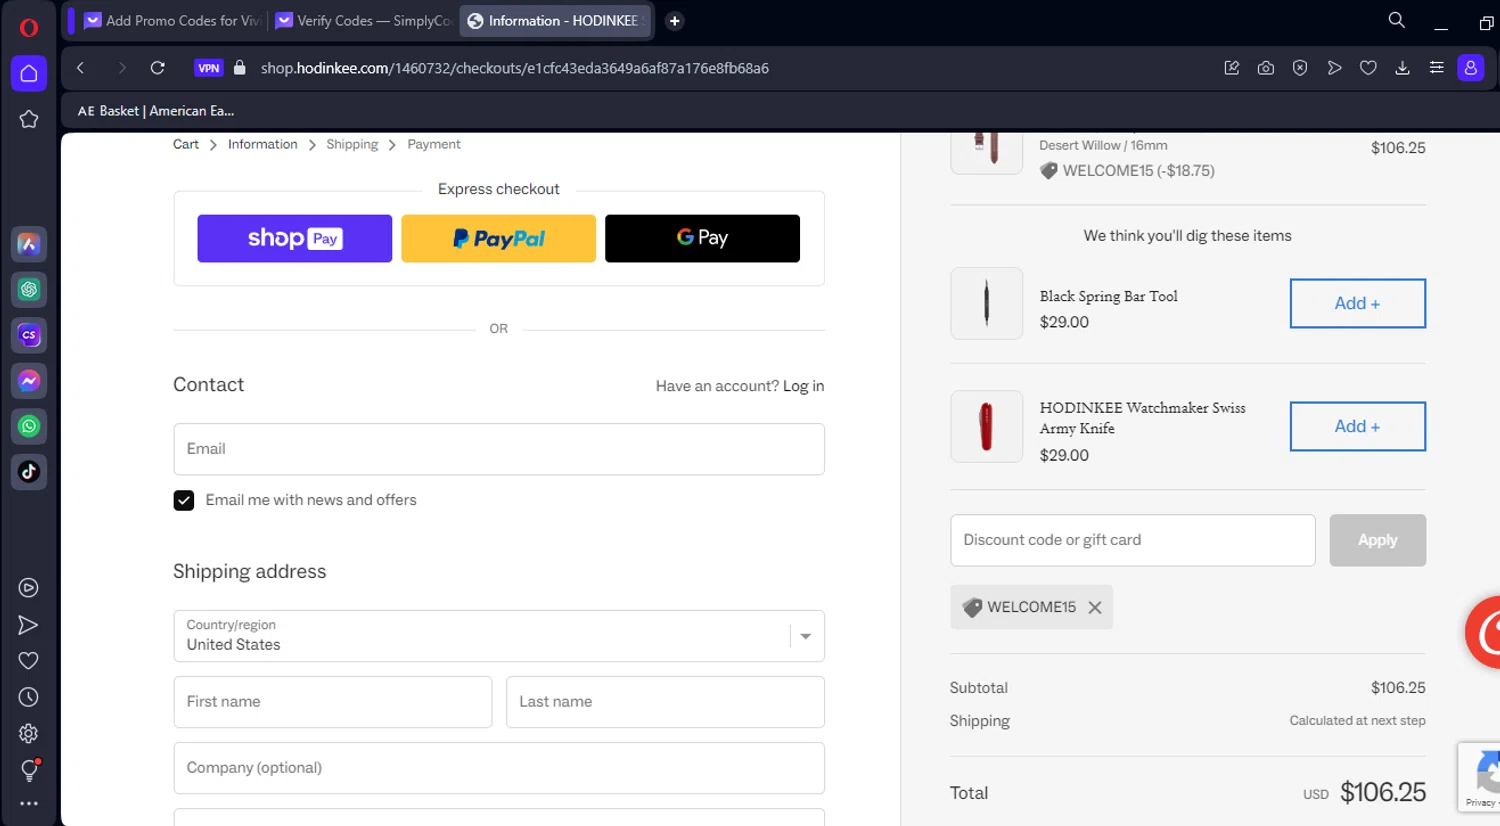
Task: Focus the Discount code or gift card field
Action: pos(1133,540)
